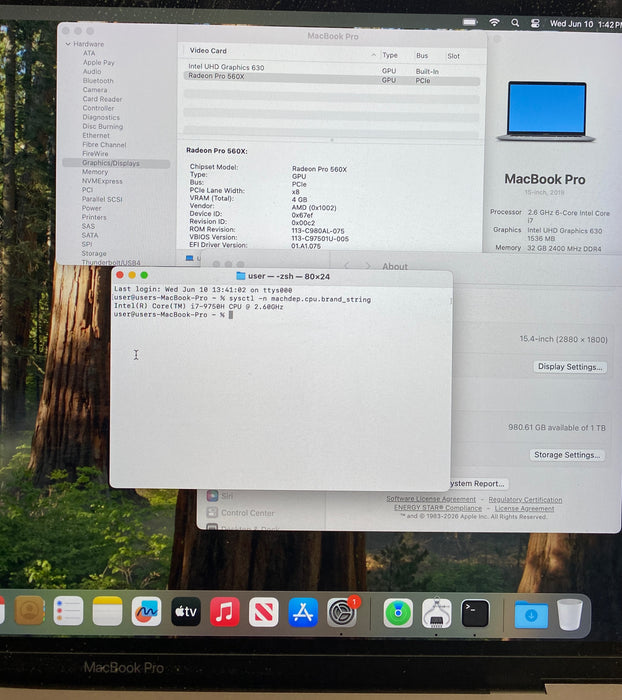Select Siri in System Settings sidebar
Image resolution: width=622 pixels, height=700 pixels.
227,496
